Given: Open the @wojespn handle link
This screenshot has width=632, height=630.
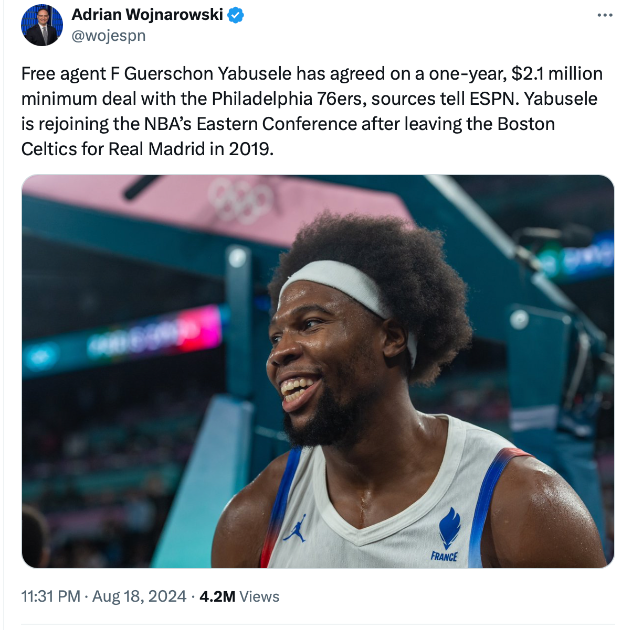Looking at the screenshot, I should pyautogui.click(x=107, y=37).
